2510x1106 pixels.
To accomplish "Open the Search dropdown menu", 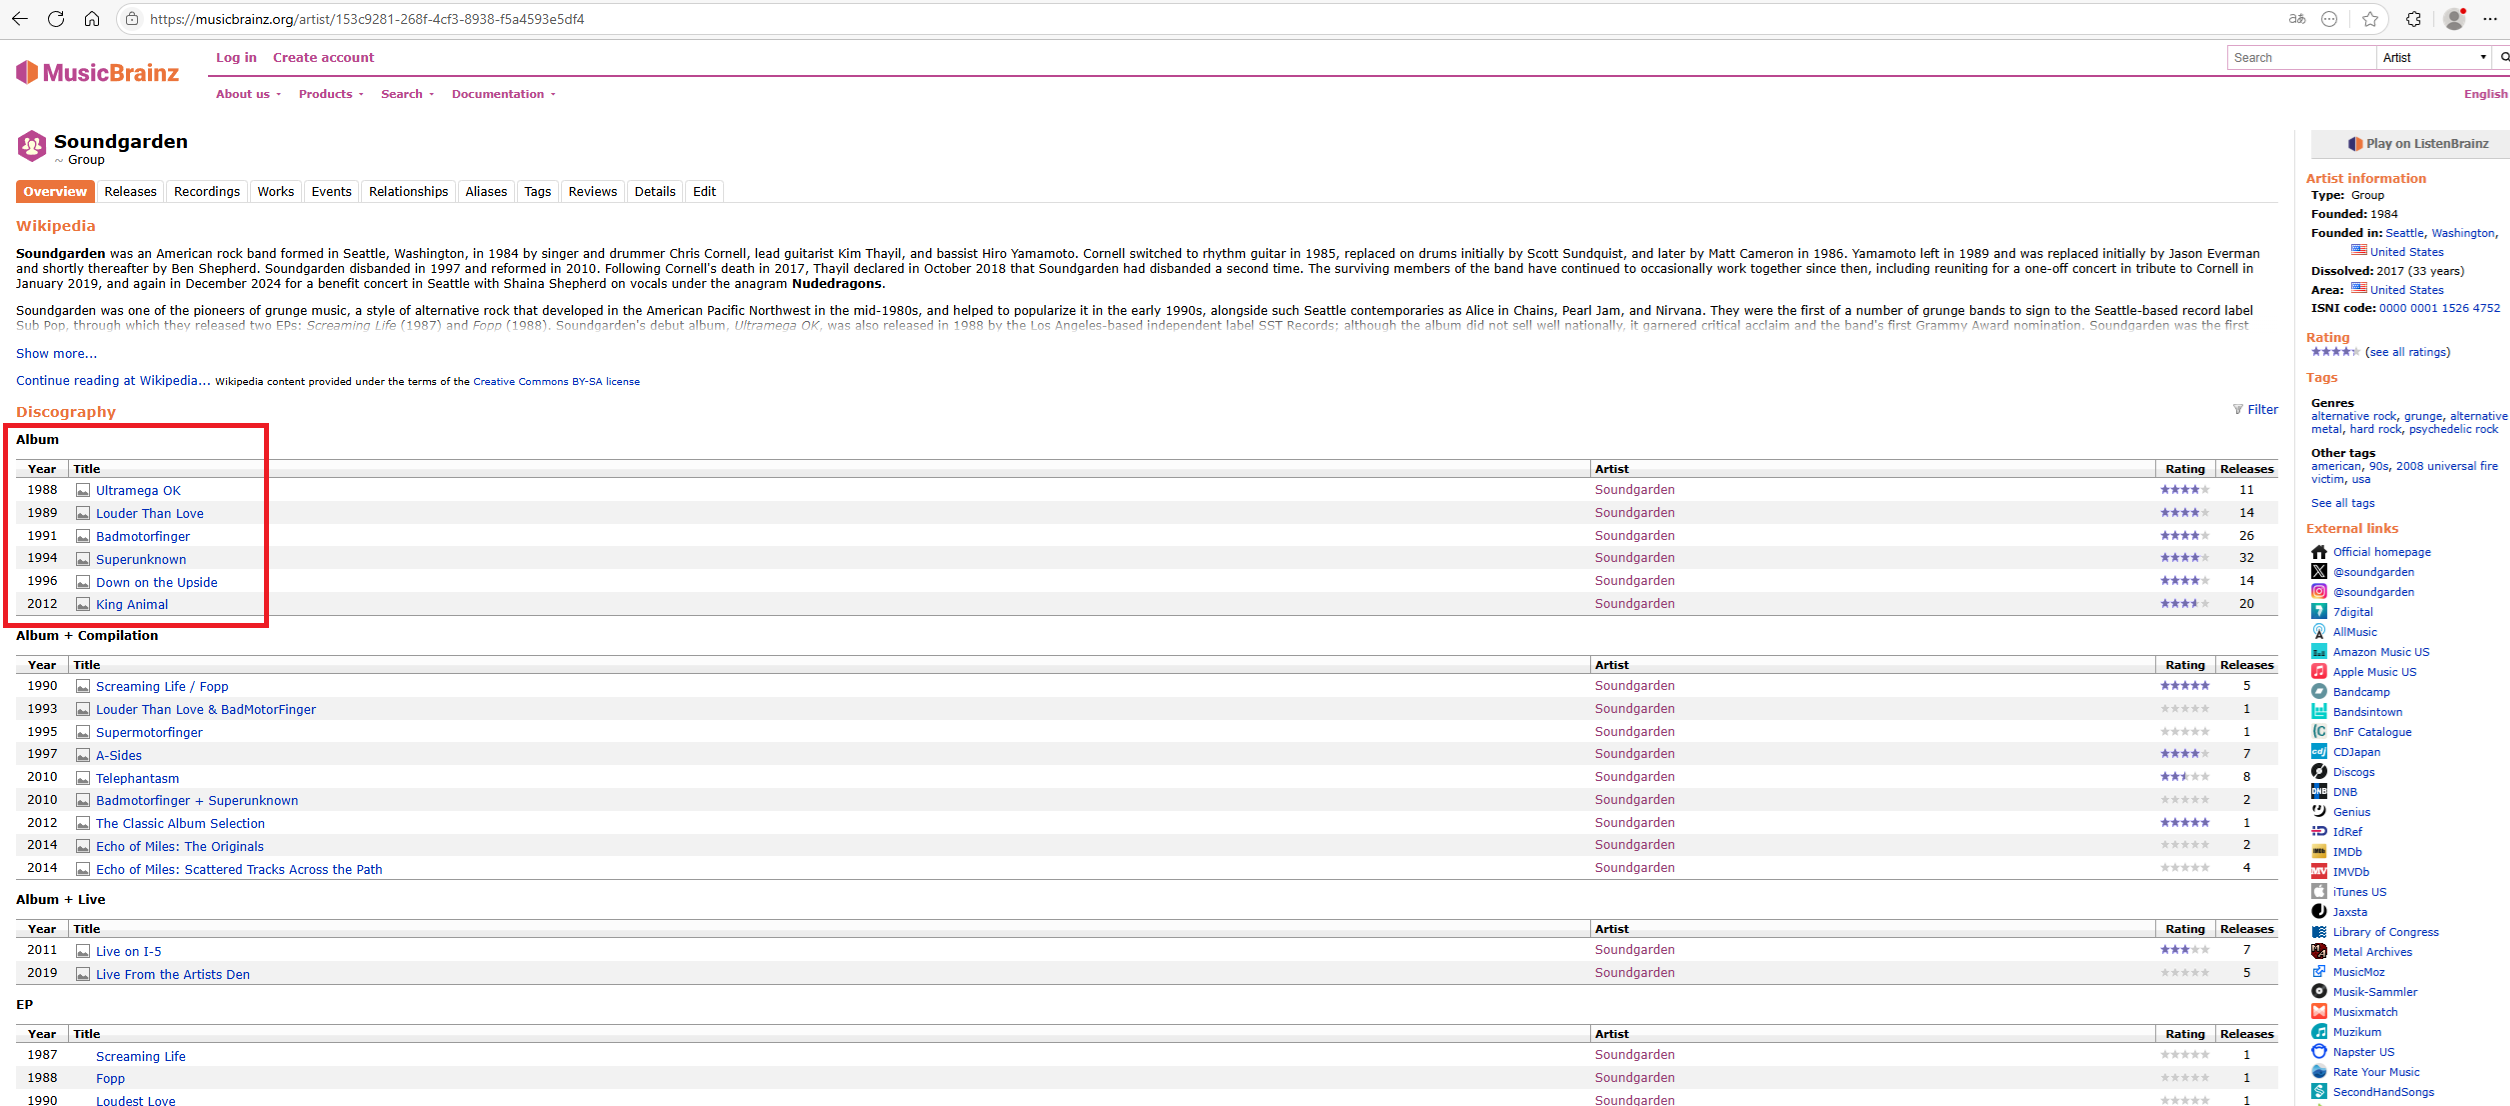I will (x=407, y=94).
